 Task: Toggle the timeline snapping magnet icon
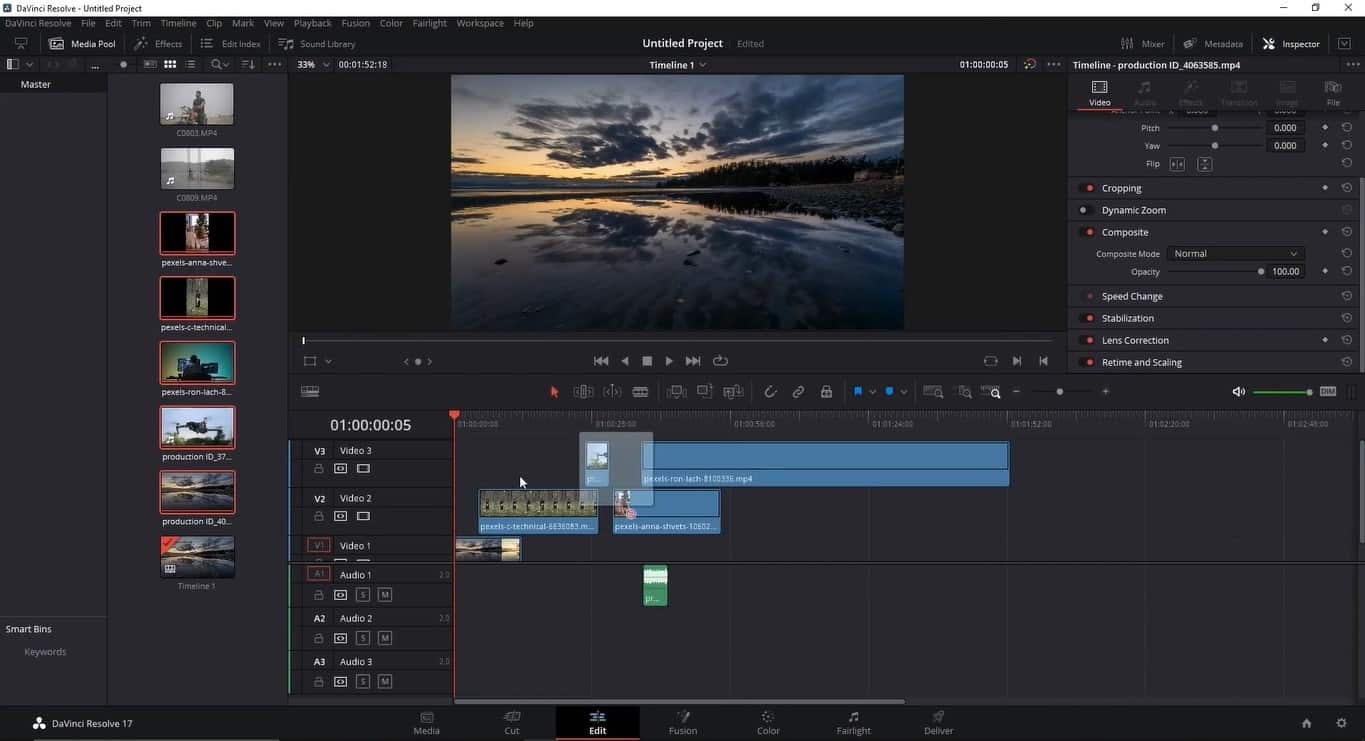pos(770,392)
